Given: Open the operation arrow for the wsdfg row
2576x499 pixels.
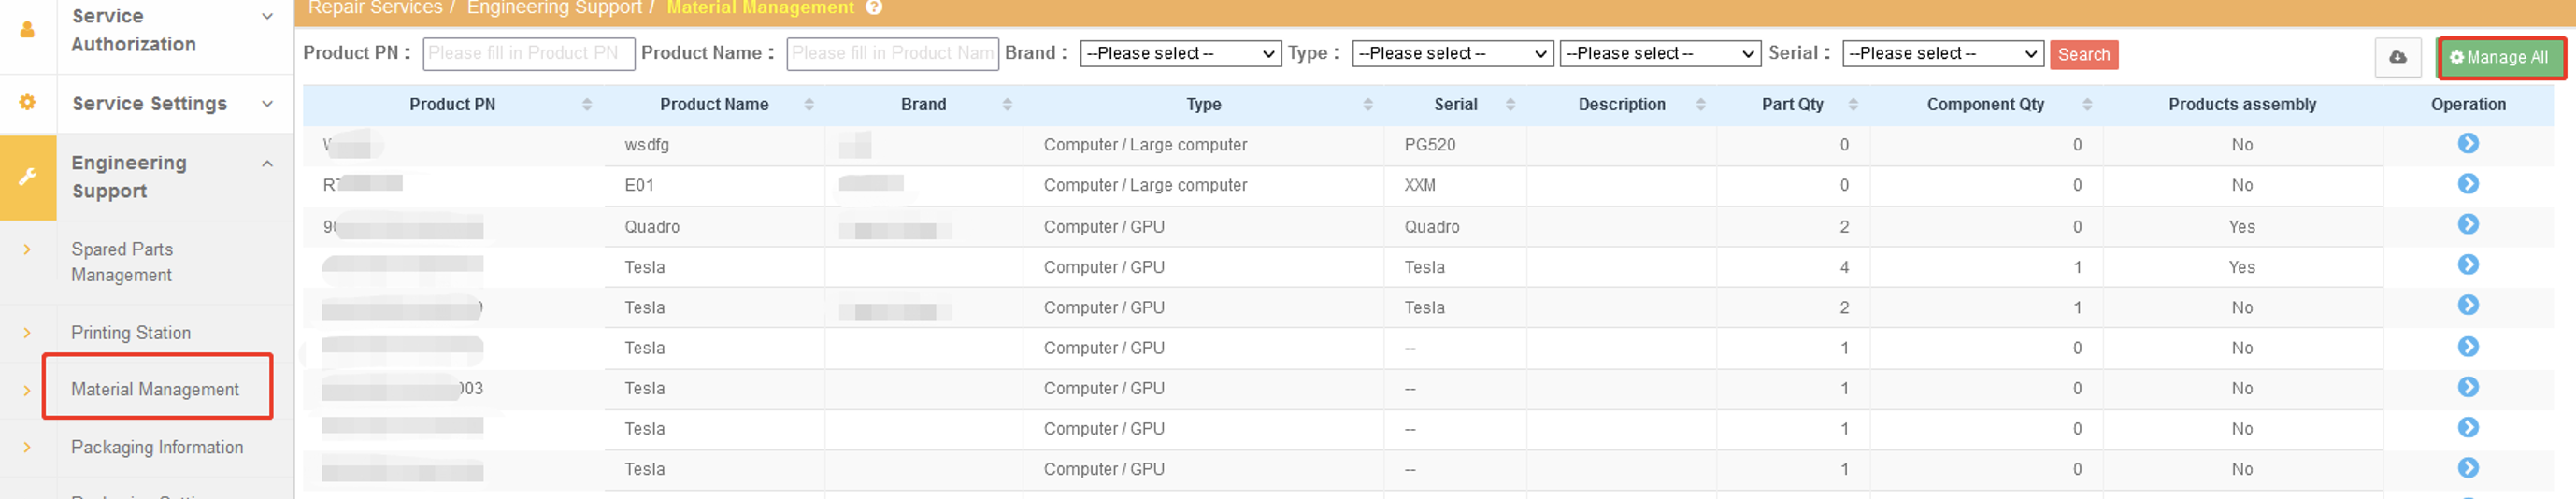Looking at the screenshot, I should click(2467, 144).
